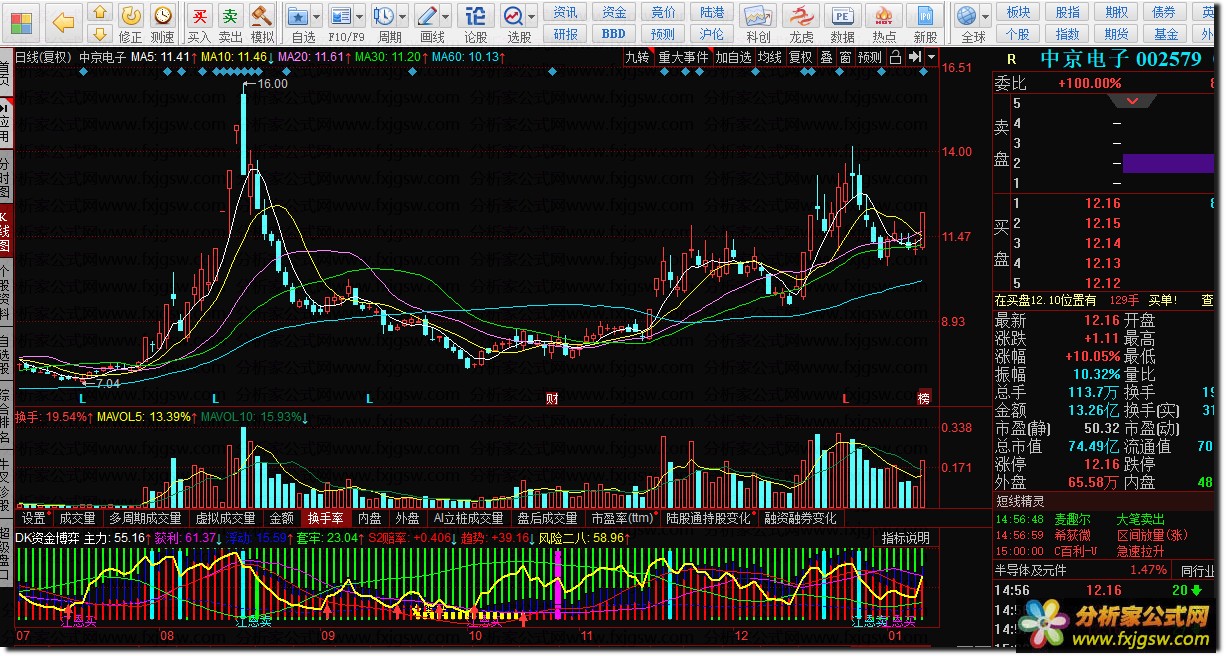Expand the 画线 dropdown arrow
Viewport: 1226px width, 656px height.
(x=447, y=18)
